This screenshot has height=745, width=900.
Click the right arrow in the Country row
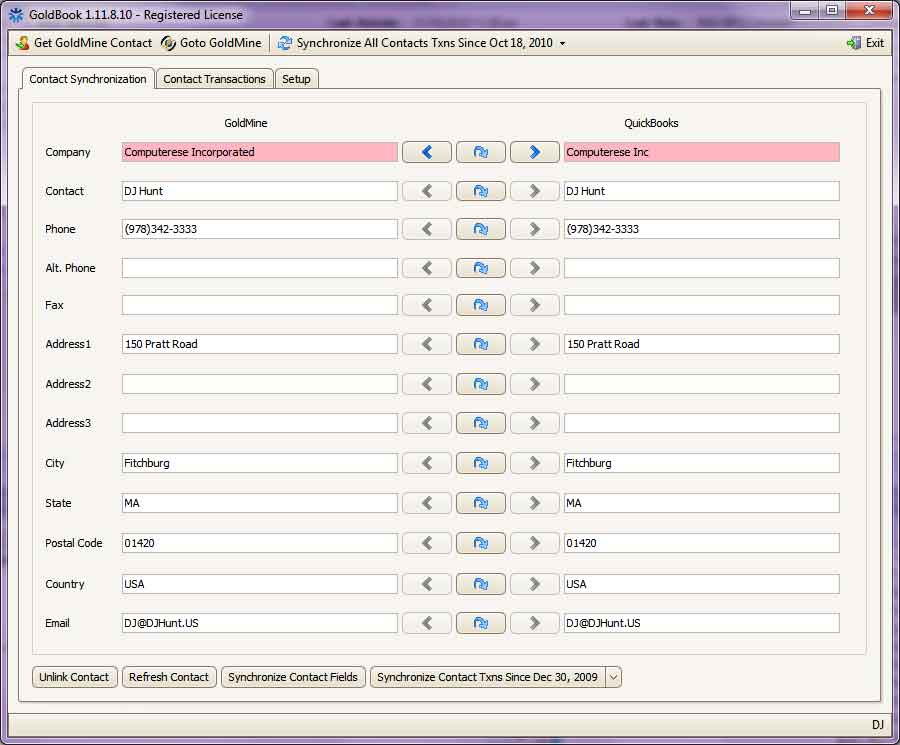coord(534,584)
